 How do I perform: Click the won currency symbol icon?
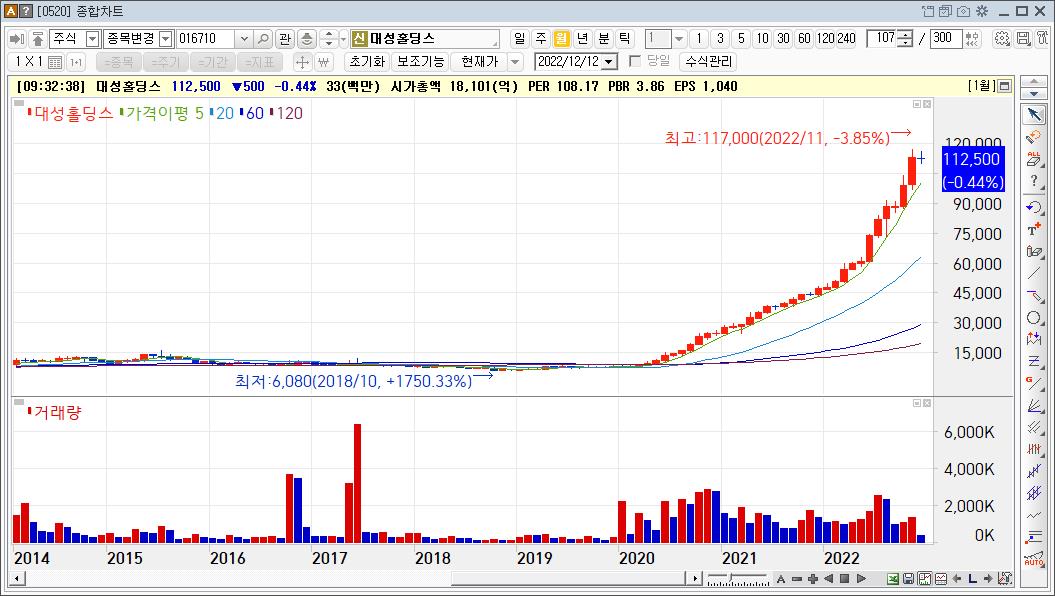click(x=324, y=63)
